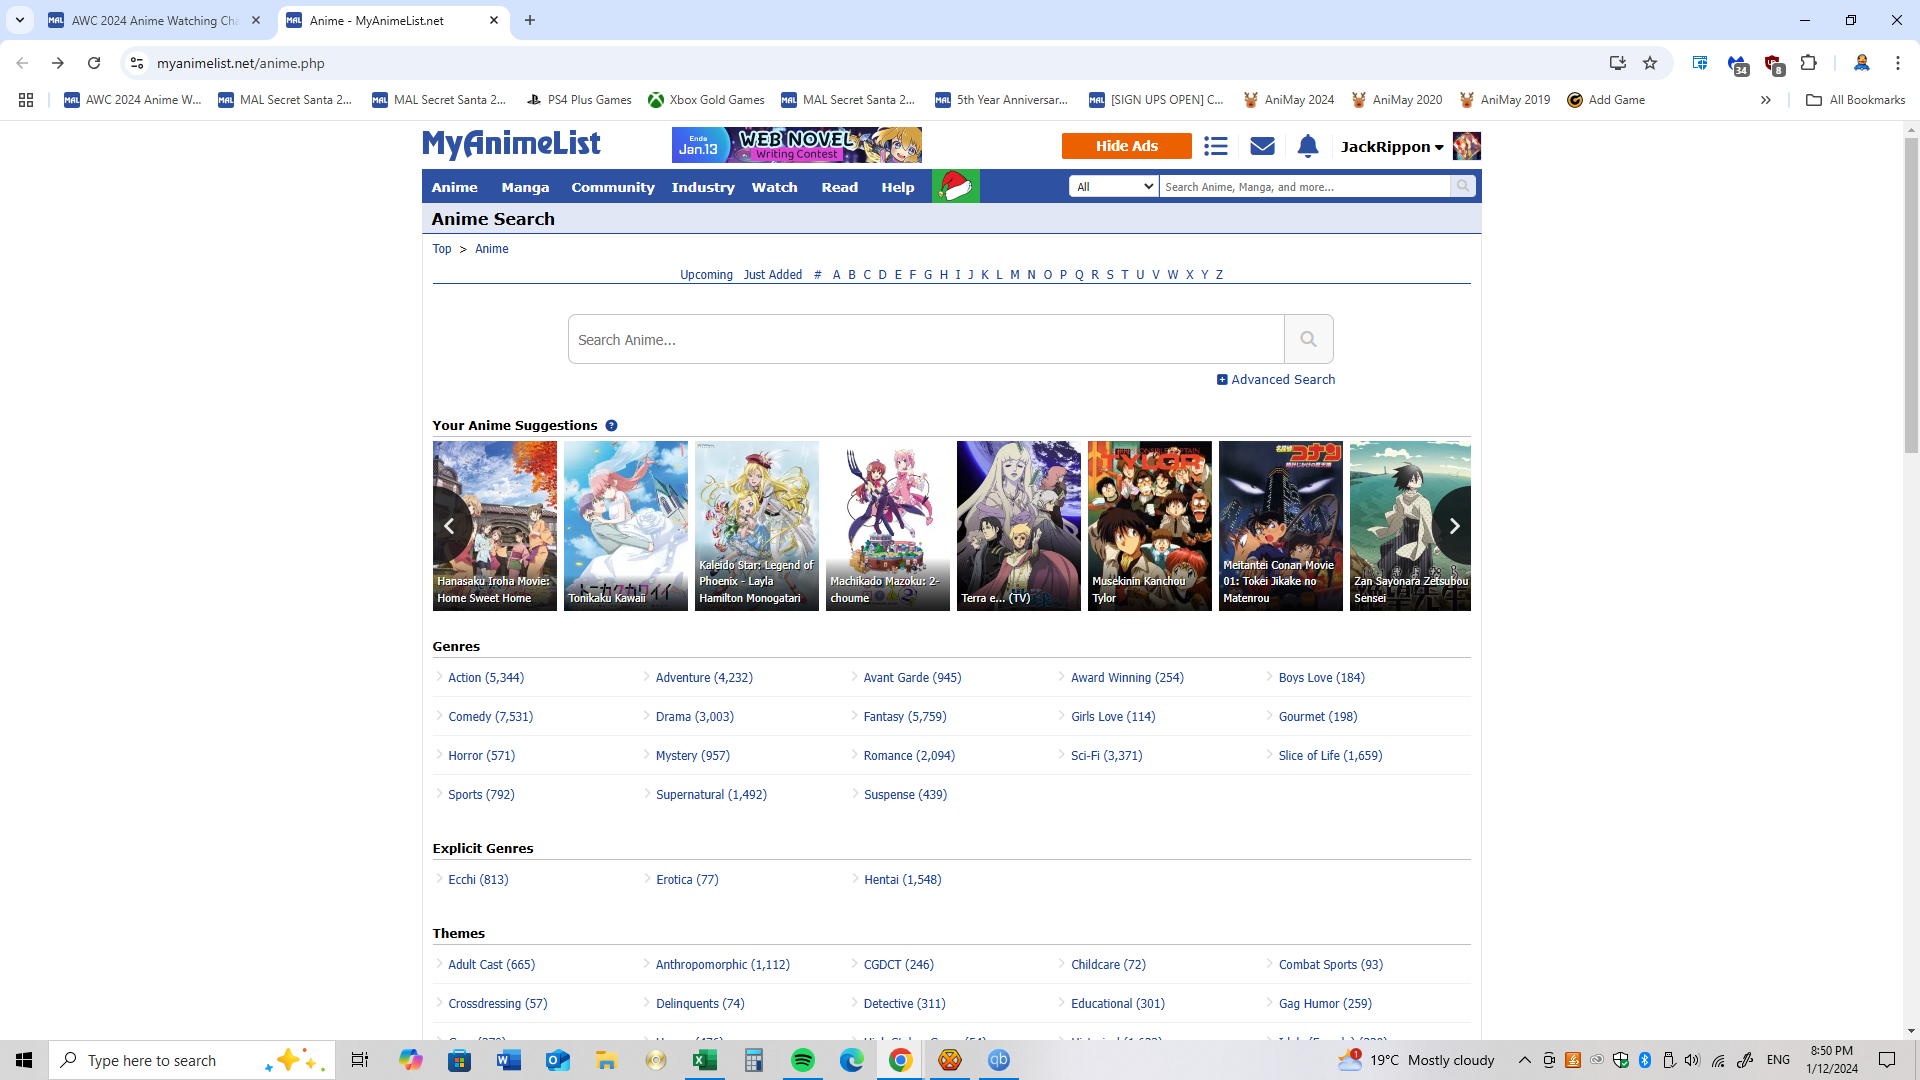This screenshot has width=1920, height=1080.
Task: Click the page vertical scrollbar thumb
Action: click(x=1911, y=295)
